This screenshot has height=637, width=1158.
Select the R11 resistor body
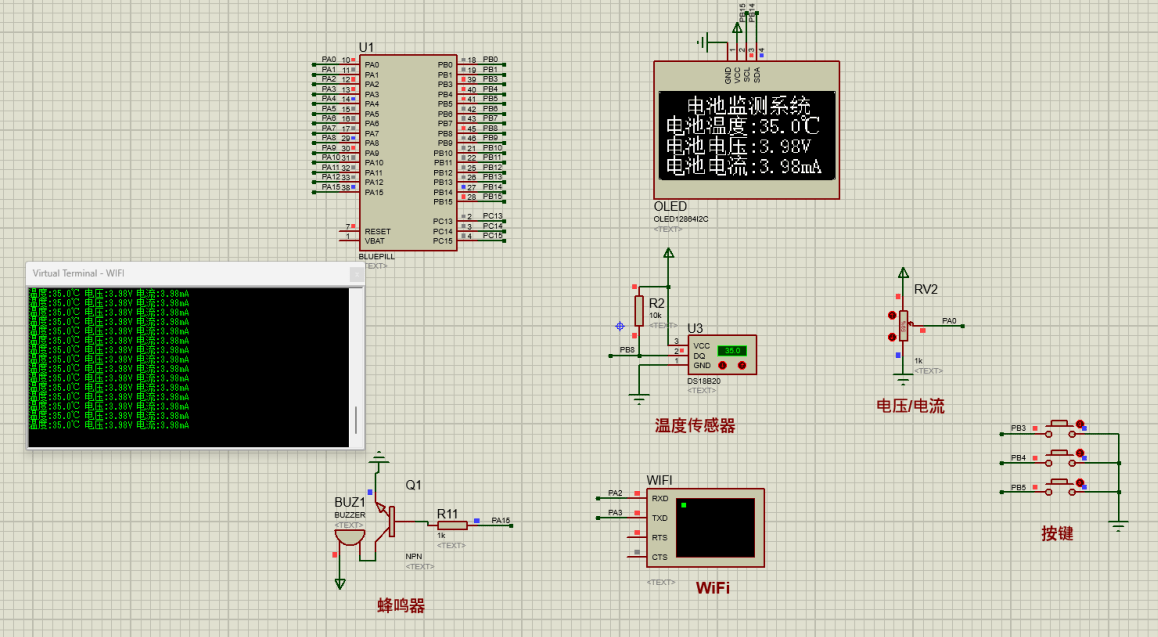(x=452, y=524)
